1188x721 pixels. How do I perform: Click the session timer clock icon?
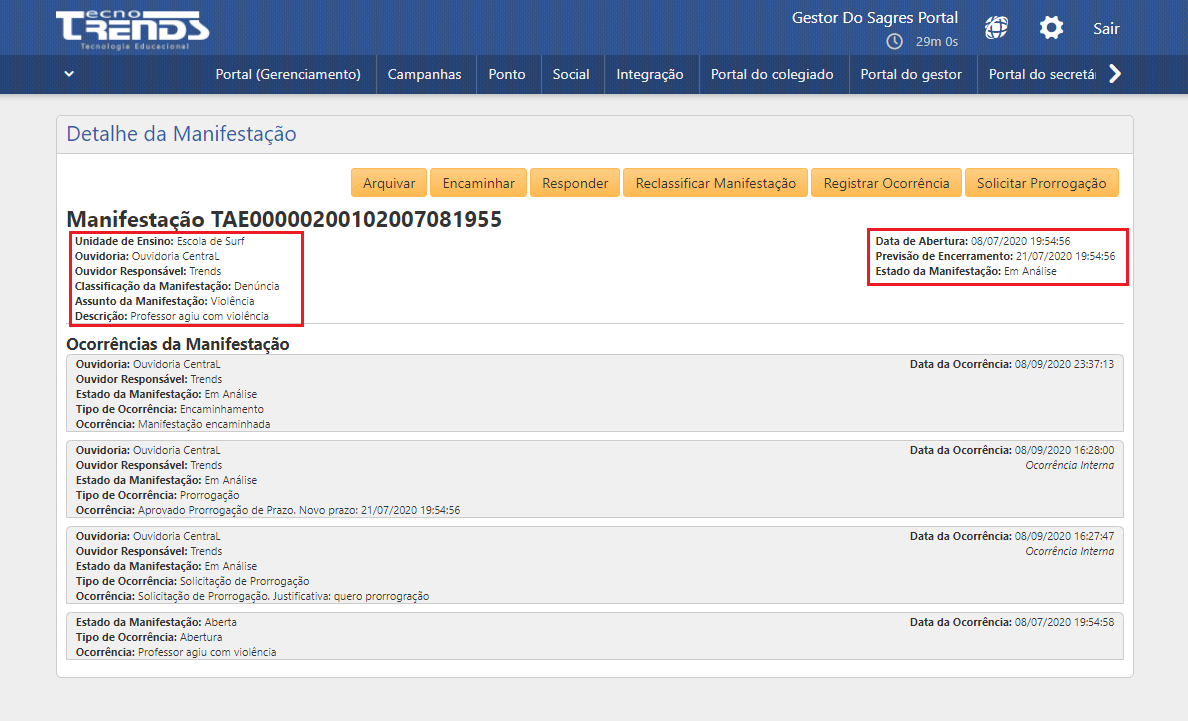(895, 42)
